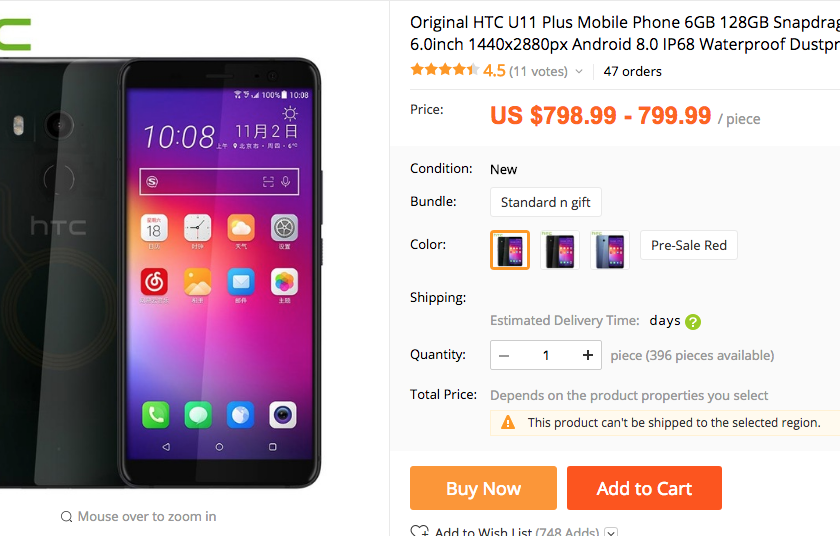Image resolution: width=840 pixels, height=536 pixels.
Task: Choose the Pre-Sale Red color option
Action: 688,245
